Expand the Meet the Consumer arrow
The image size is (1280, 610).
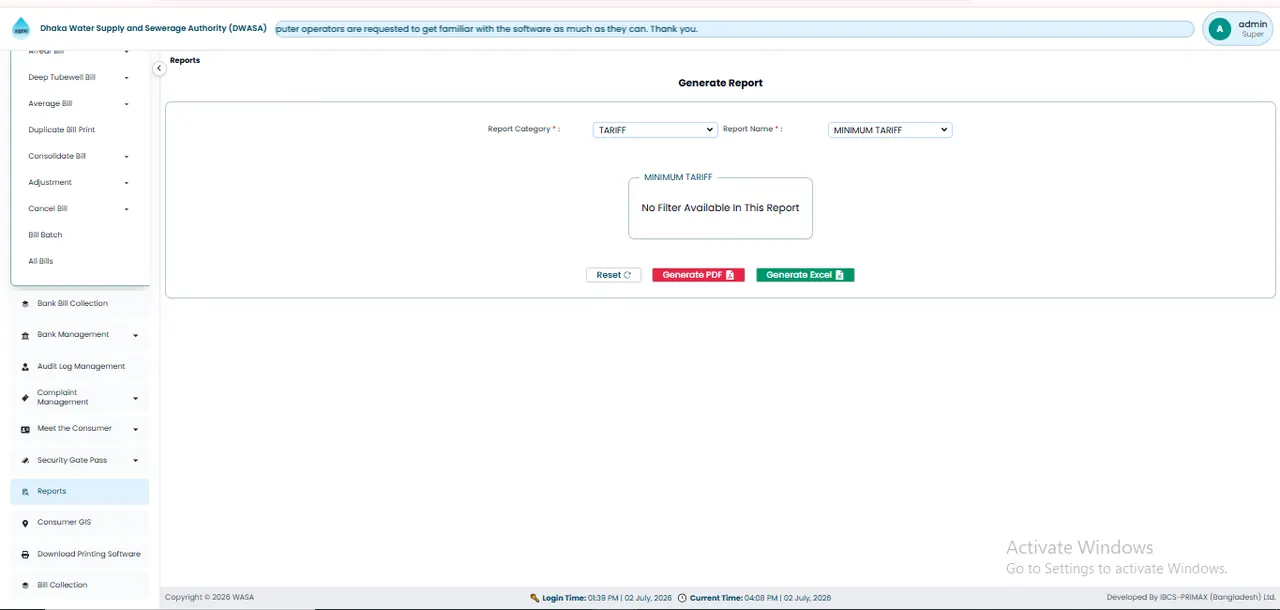coord(136,429)
